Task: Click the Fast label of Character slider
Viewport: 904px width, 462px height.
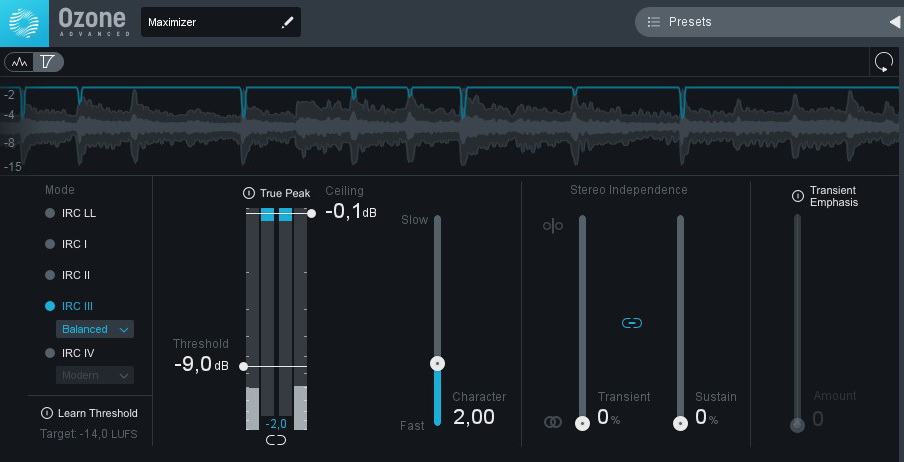Action: pos(412,426)
